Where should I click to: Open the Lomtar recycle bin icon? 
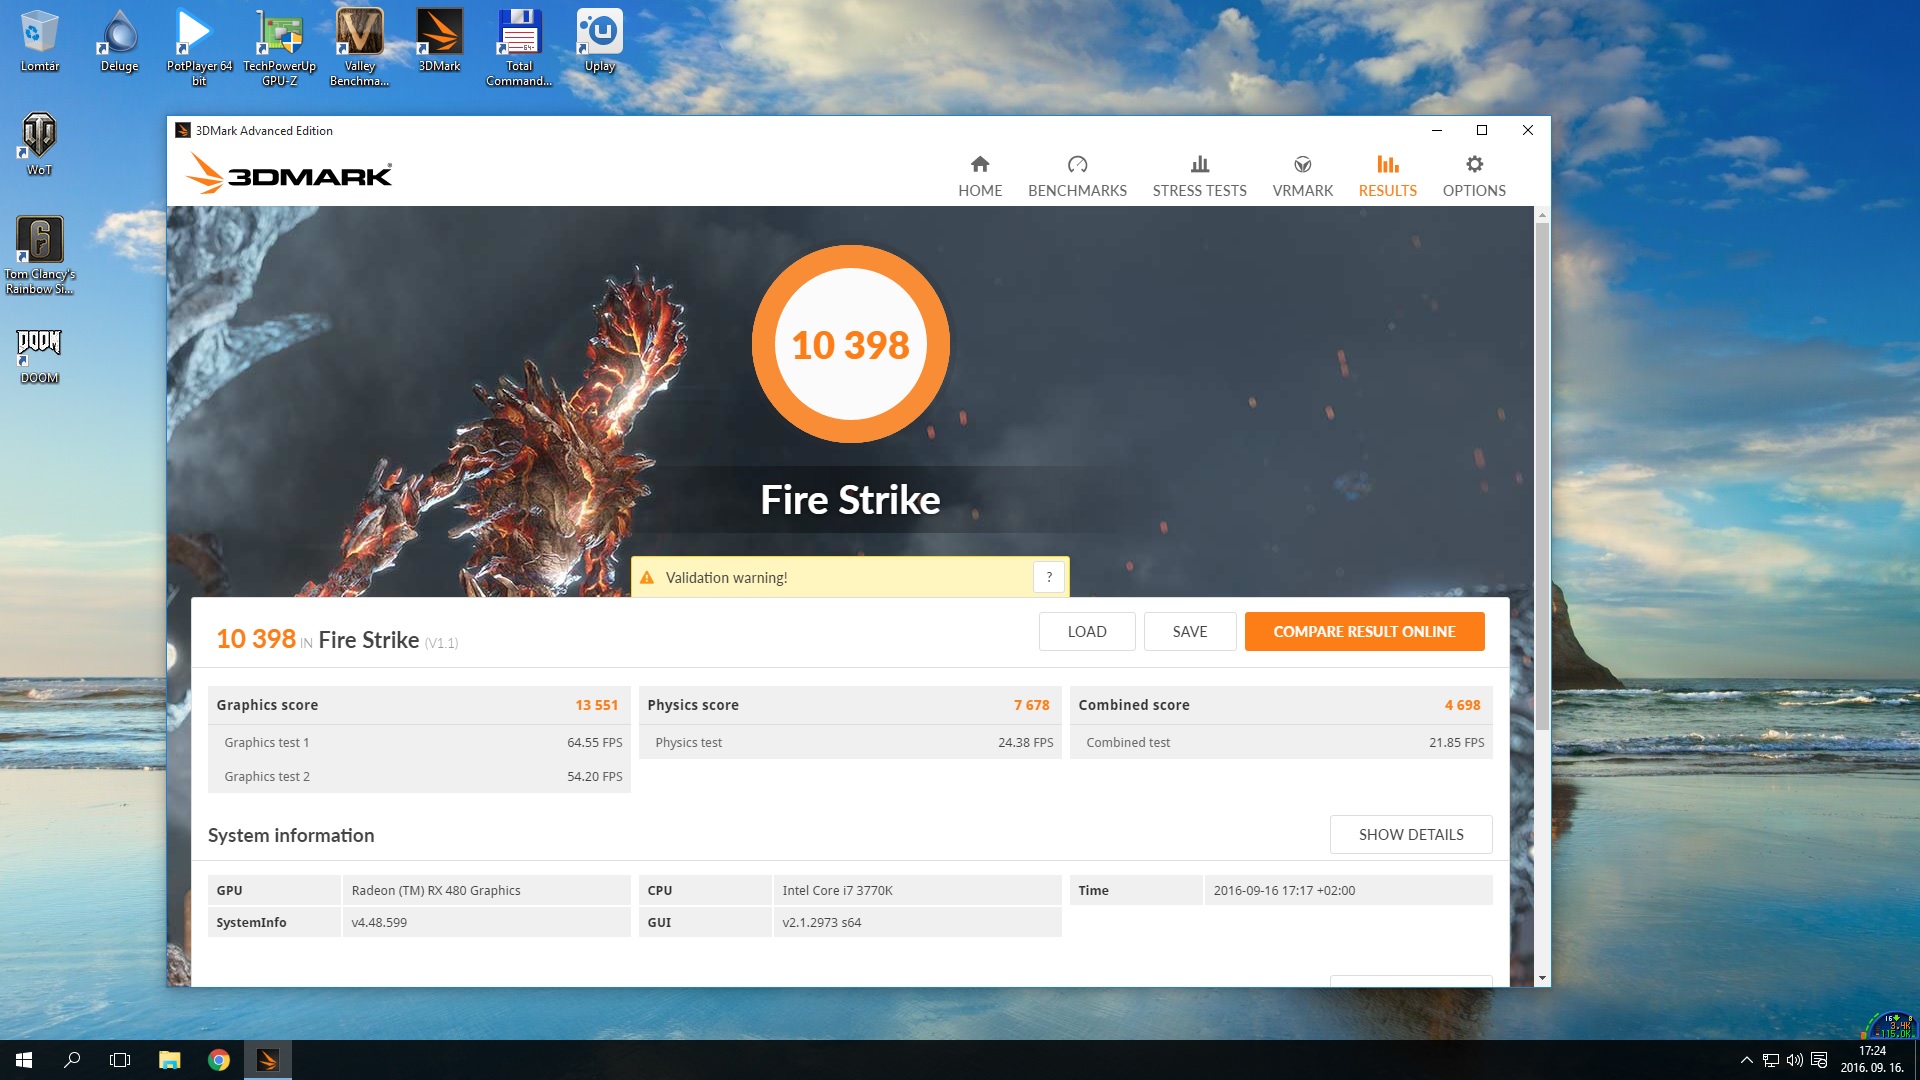coord(40,41)
